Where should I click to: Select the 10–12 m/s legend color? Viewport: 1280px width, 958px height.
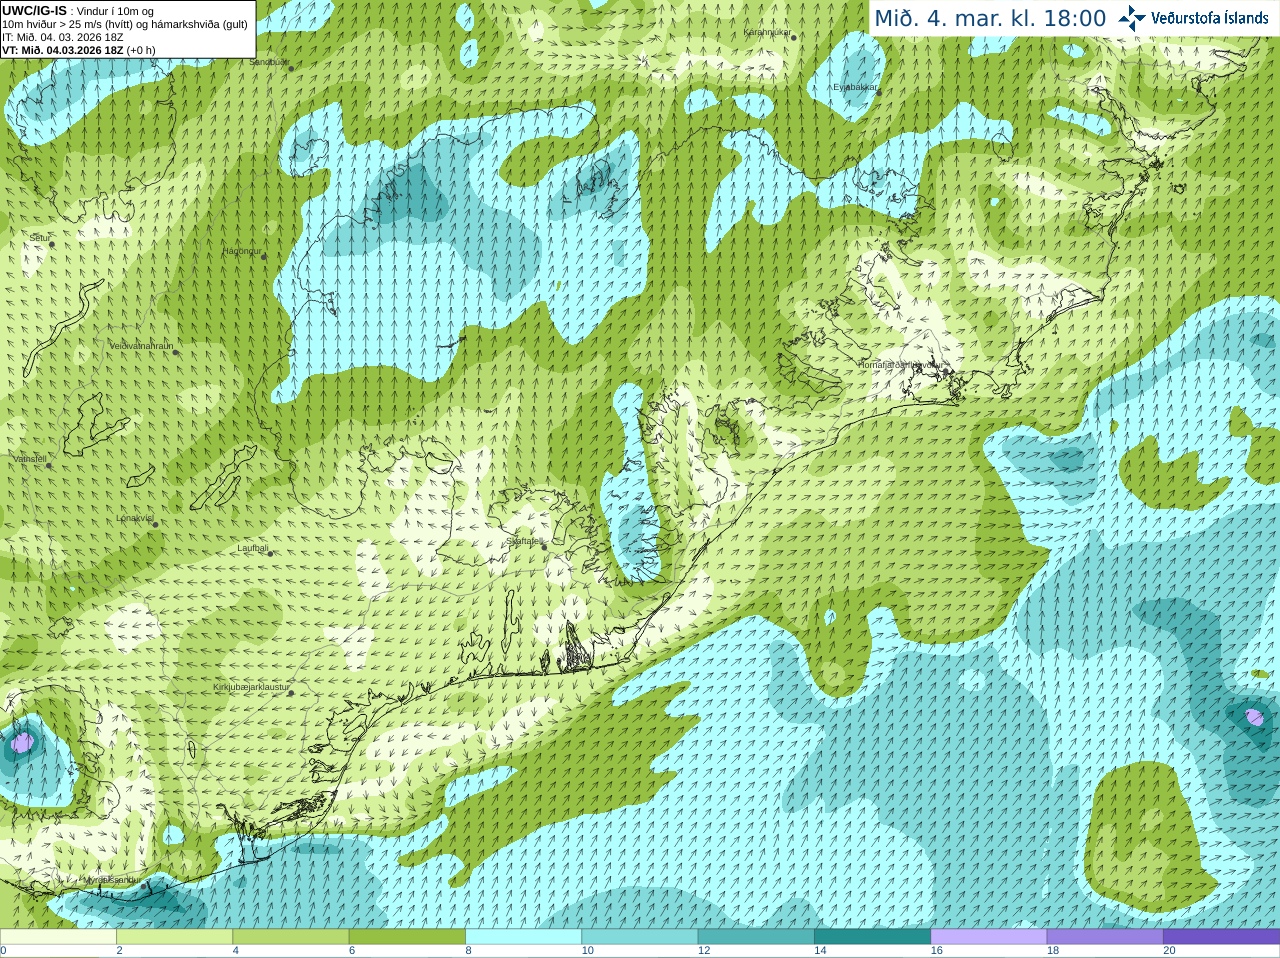pyautogui.click(x=640, y=937)
